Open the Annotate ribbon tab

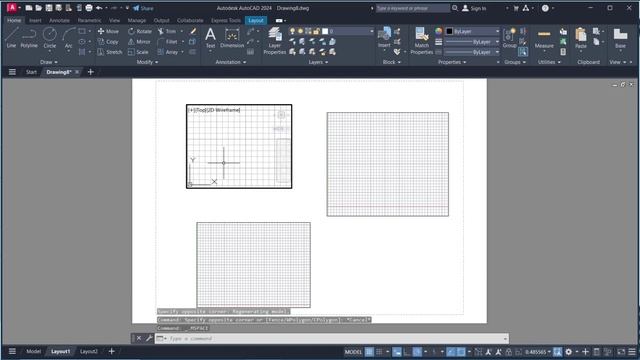59,20
